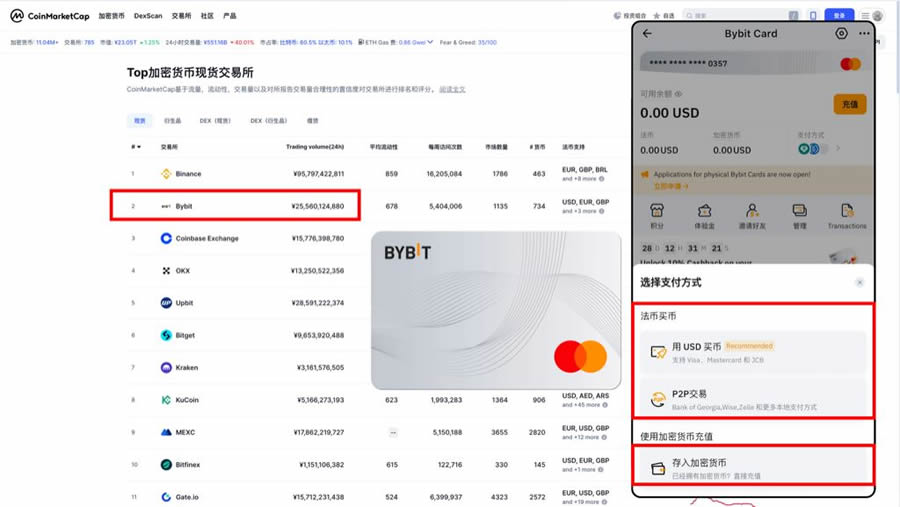Open the hamburger menu next to avatar
The image size is (900, 507).
click(865, 16)
